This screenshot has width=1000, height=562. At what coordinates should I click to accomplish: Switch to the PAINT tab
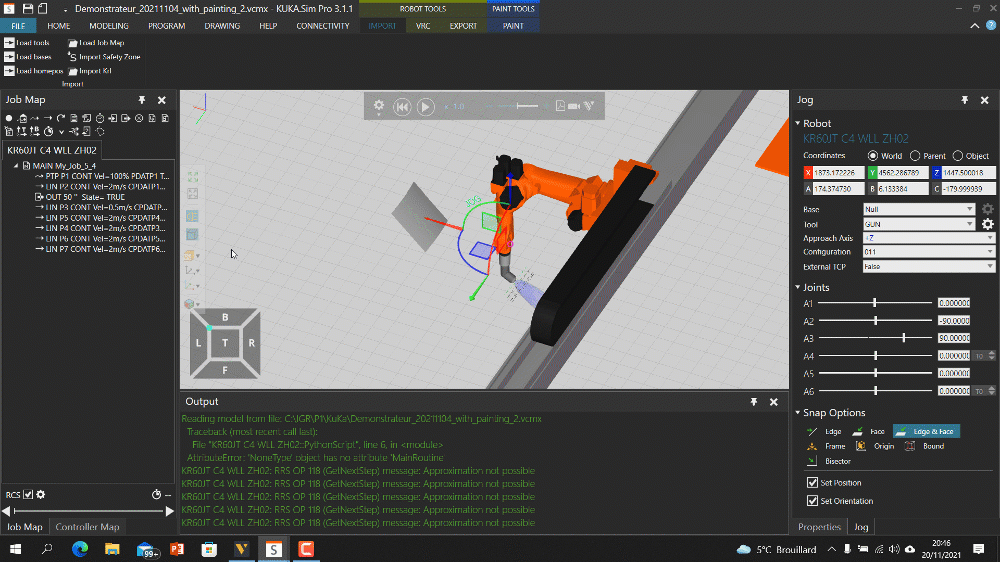tap(513, 26)
